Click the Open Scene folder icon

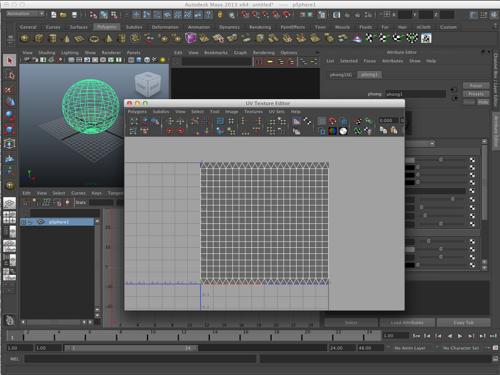tap(63, 15)
